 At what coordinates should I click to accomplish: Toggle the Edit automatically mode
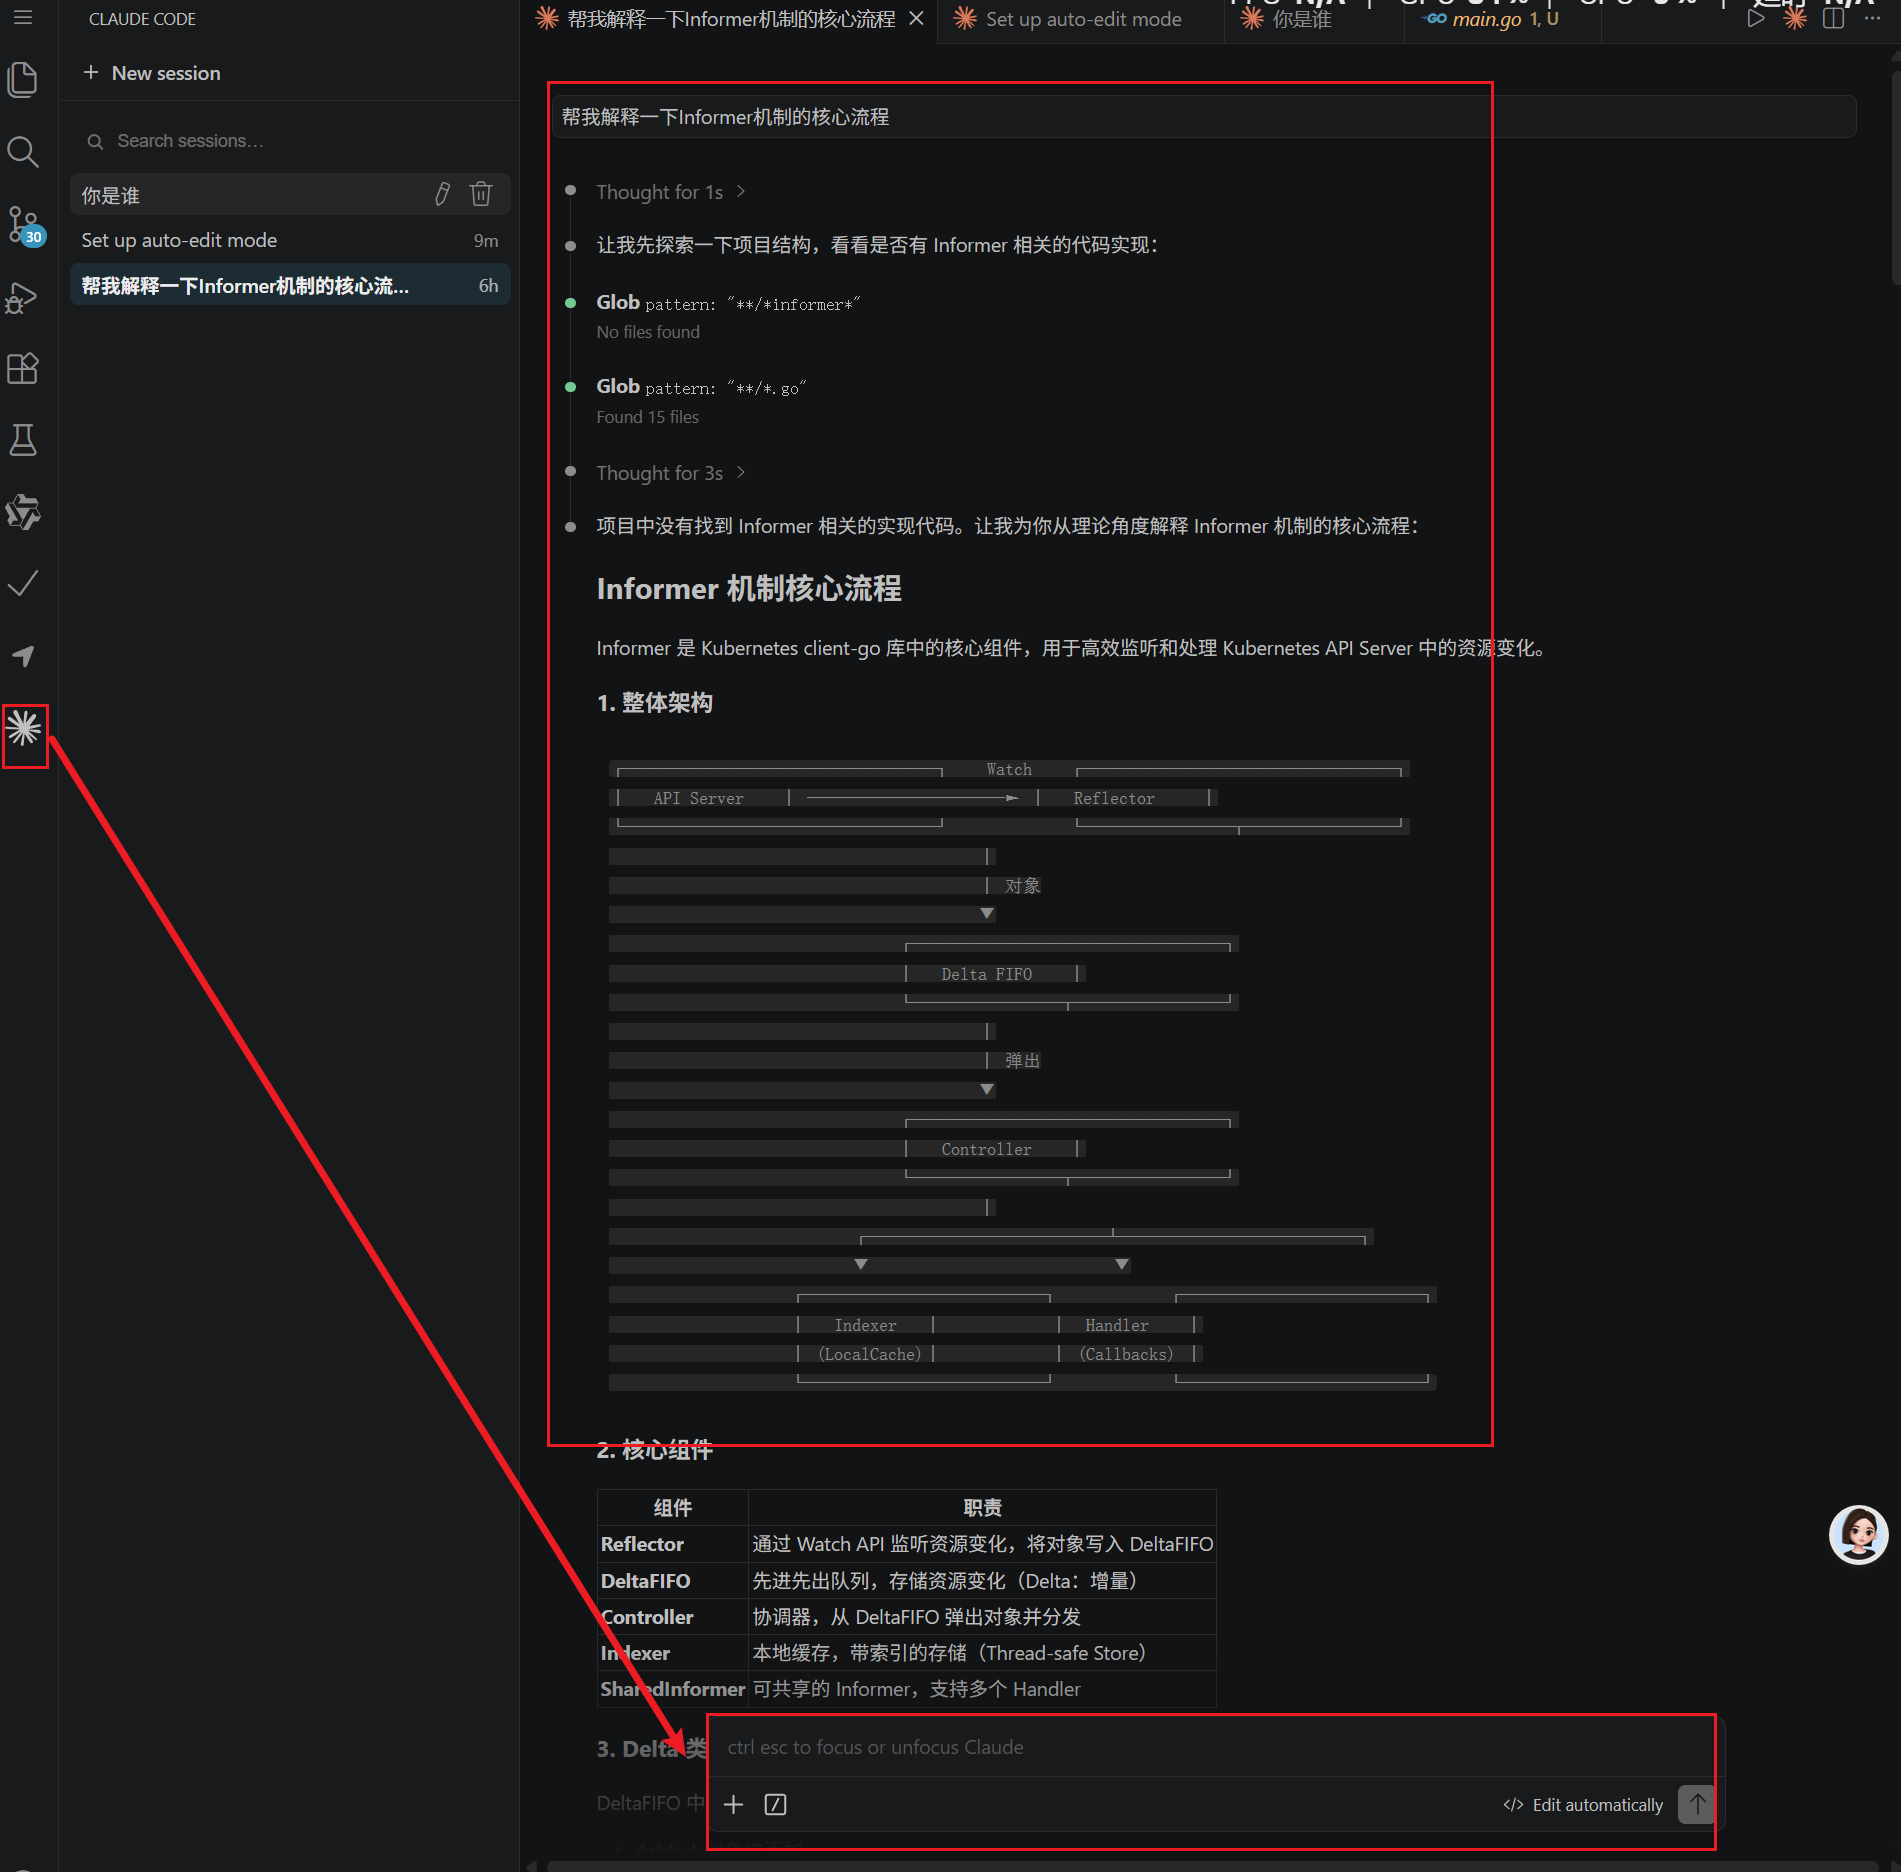click(1584, 1805)
